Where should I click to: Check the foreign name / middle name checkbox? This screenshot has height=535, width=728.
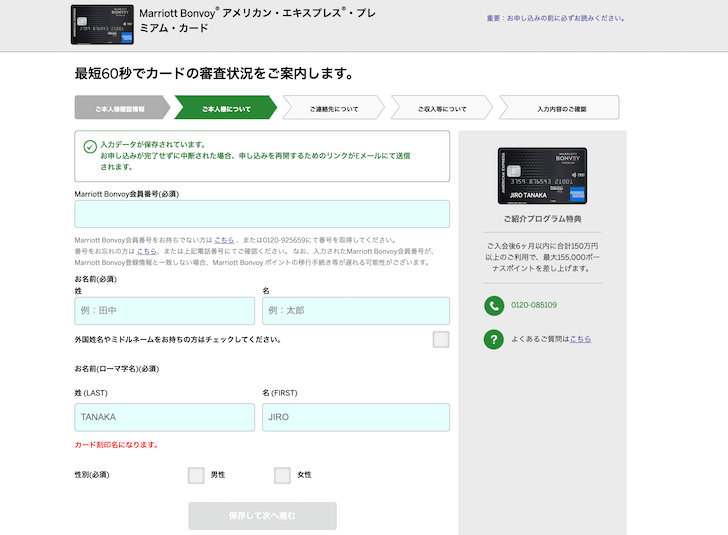click(x=441, y=339)
